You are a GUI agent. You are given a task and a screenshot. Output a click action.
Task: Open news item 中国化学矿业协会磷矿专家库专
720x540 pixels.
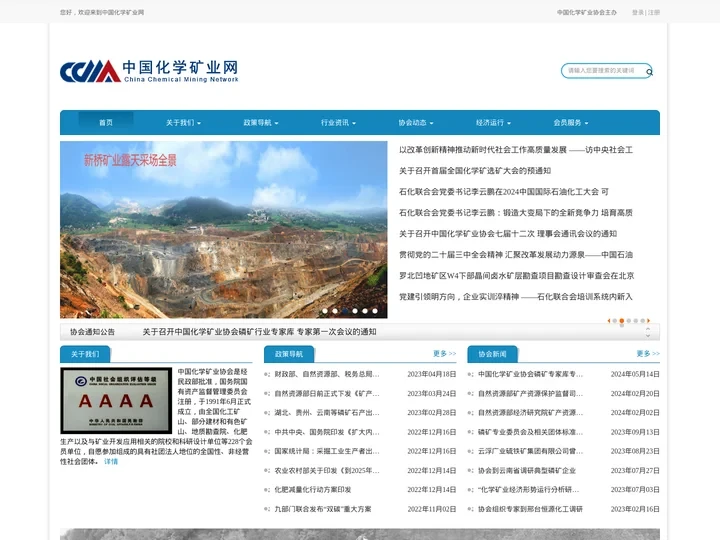click(530, 374)
